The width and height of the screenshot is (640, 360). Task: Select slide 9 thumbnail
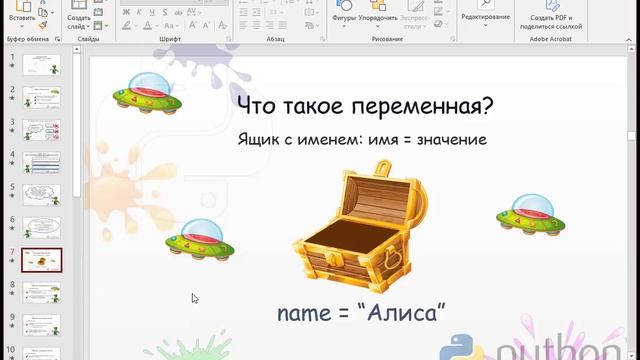(x=42, y=325)
